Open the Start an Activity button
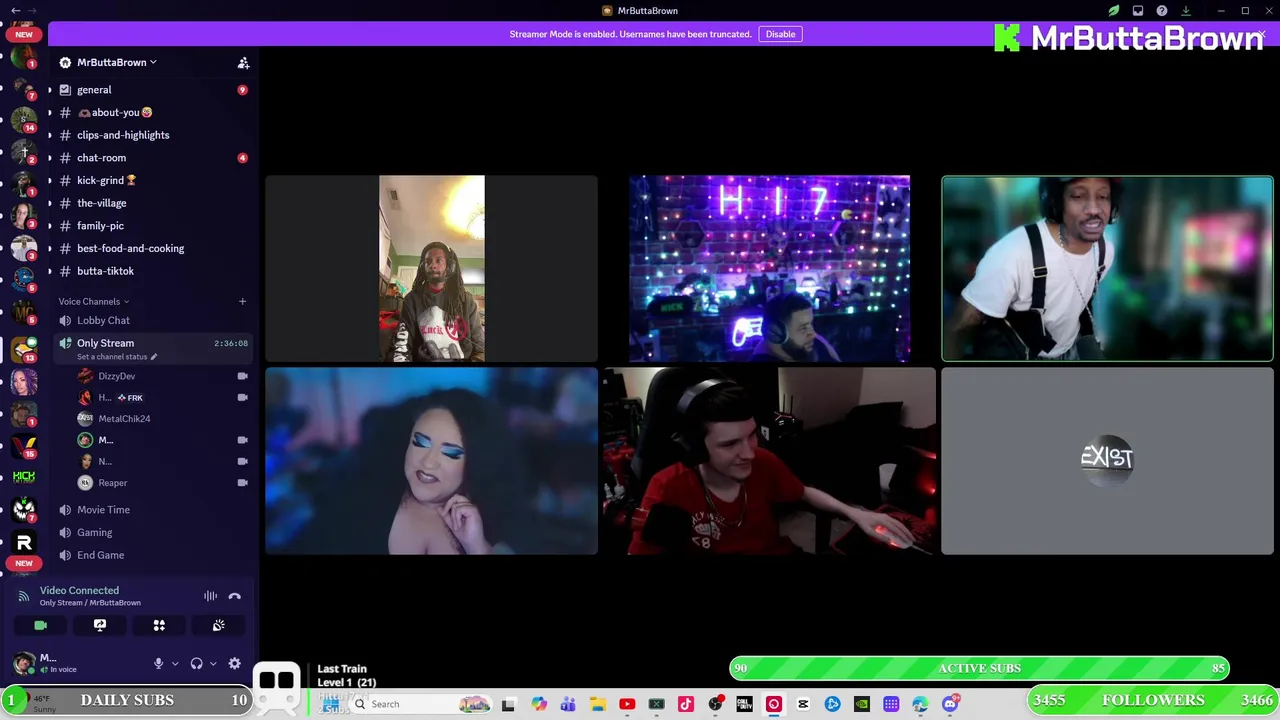 pyautogui.click(x=159, y=625)
